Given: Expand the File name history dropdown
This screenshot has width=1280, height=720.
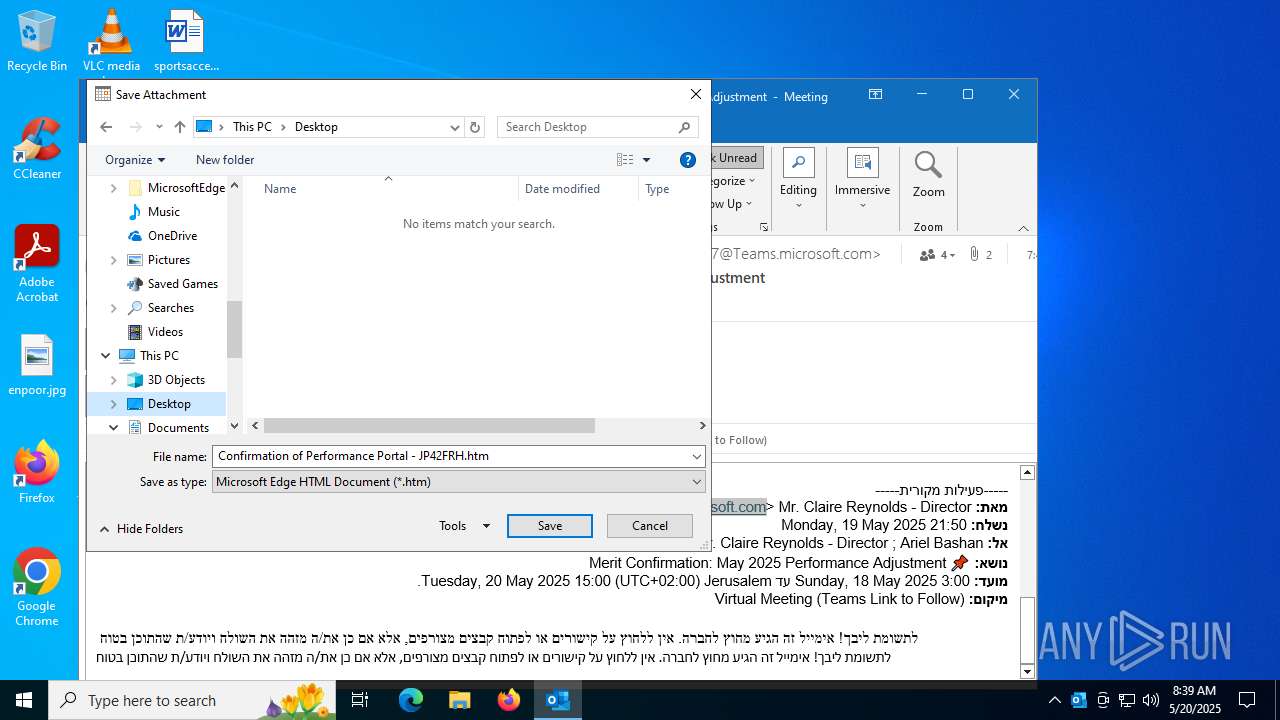Looking at the screenshot, I should click(696, 456).
